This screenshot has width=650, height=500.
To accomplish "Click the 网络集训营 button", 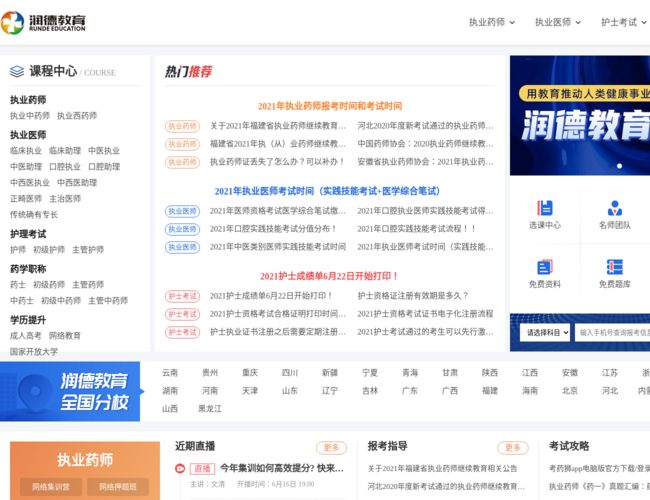I will tap(51, 487).
